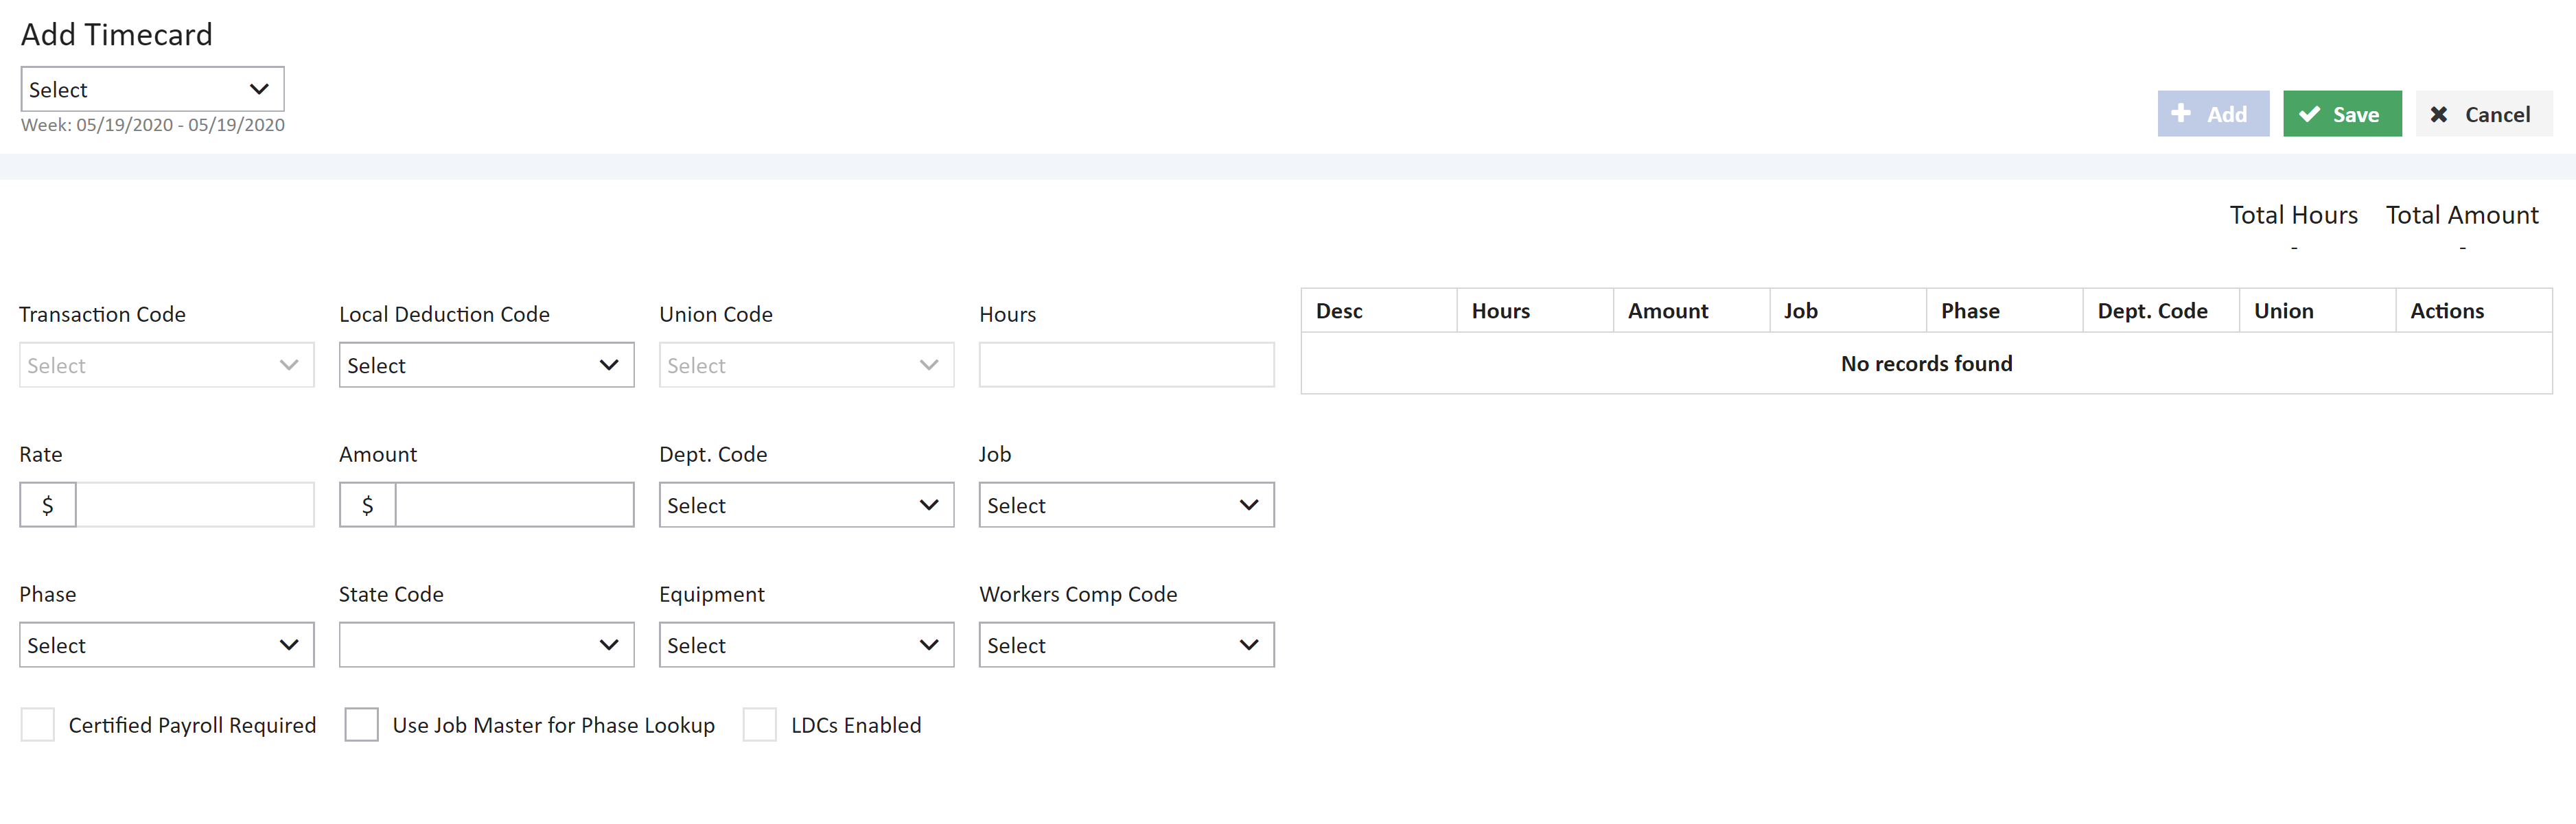
Task: Open the State Code dropdown
Action: coord(486,645)
